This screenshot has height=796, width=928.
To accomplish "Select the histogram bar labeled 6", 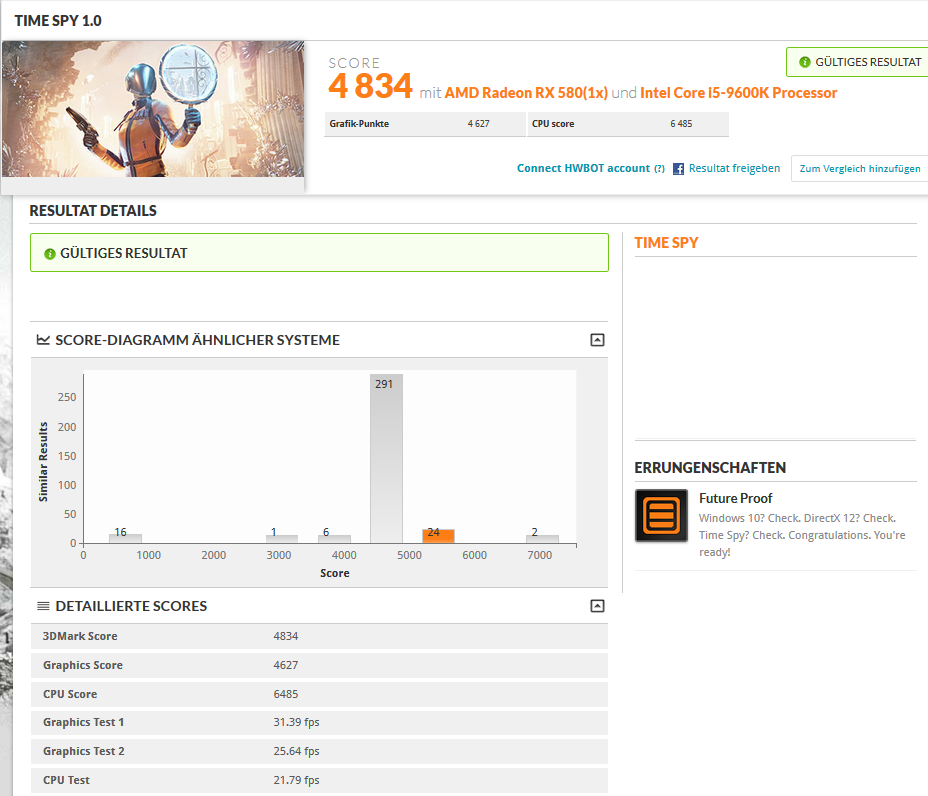I will [334, 539].
